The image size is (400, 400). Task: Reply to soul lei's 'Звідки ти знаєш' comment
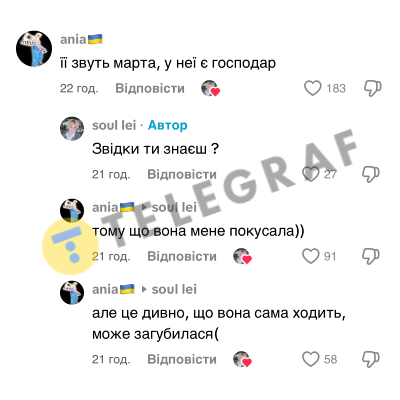click(182, 174)
